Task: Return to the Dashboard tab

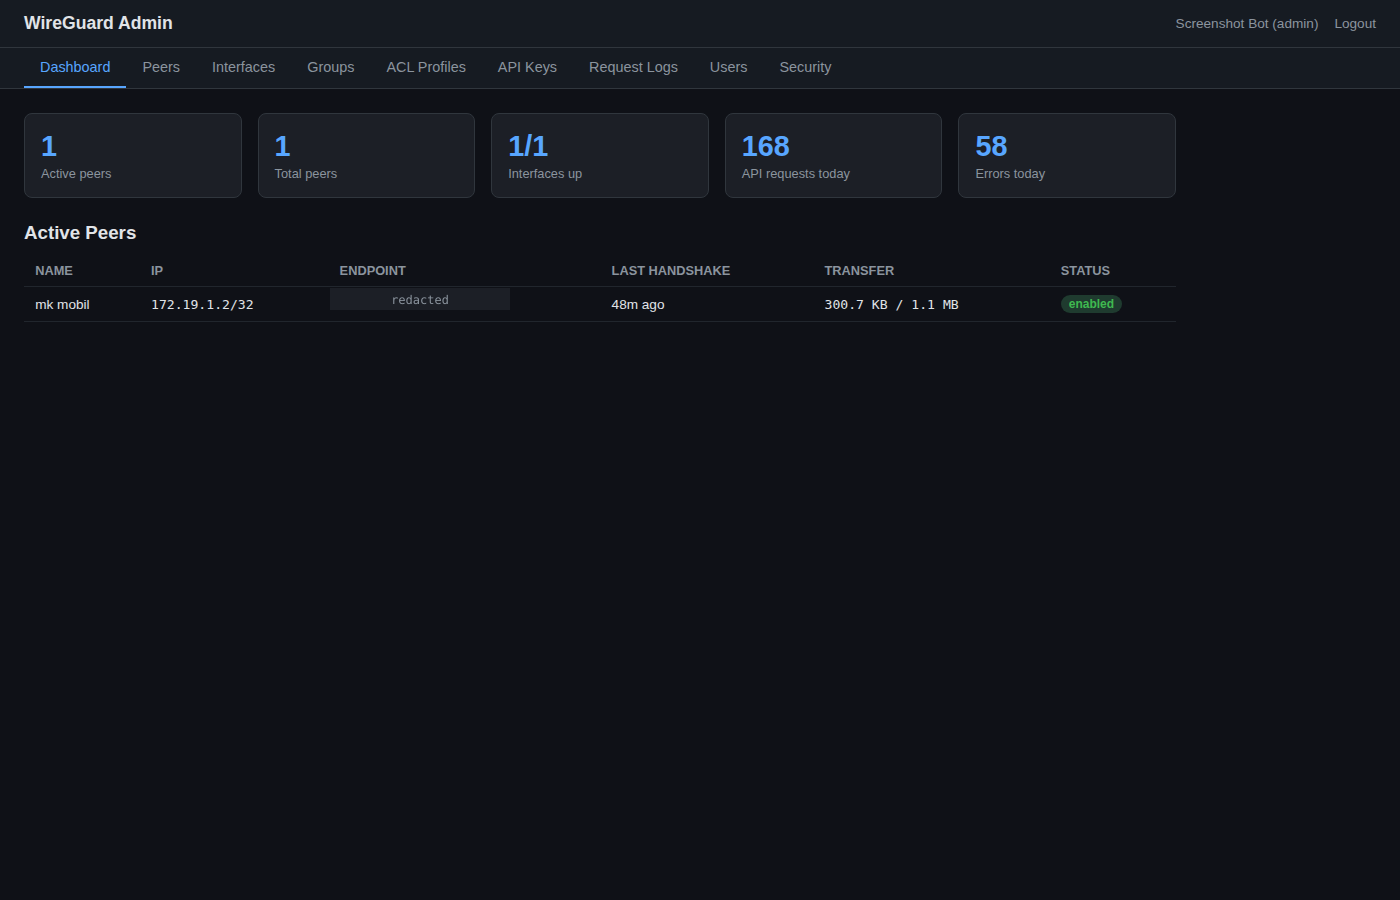Action: (74, 67)
